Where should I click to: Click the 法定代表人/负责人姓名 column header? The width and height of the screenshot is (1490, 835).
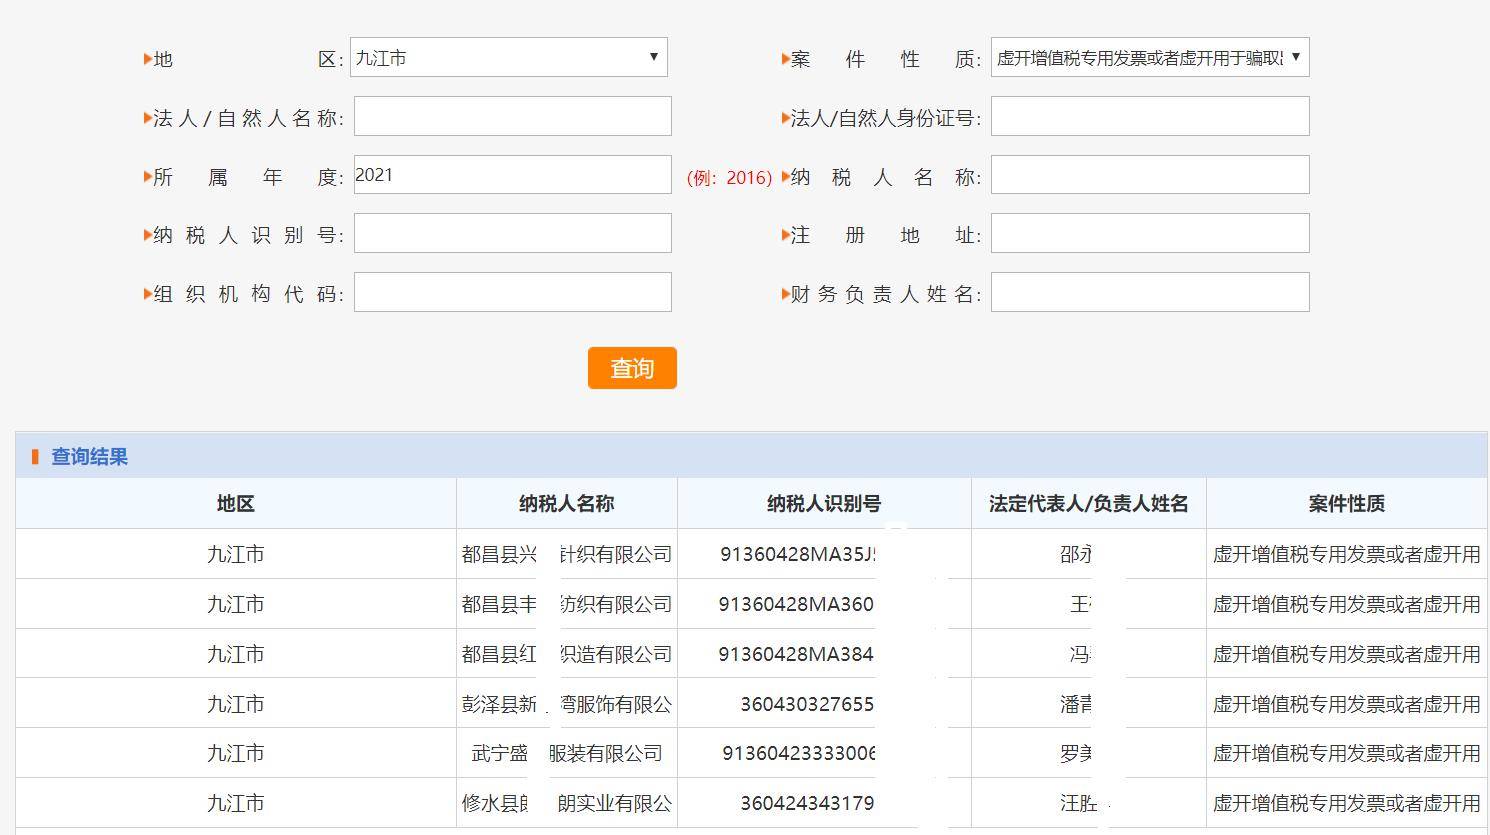[x=1089, y=503]
